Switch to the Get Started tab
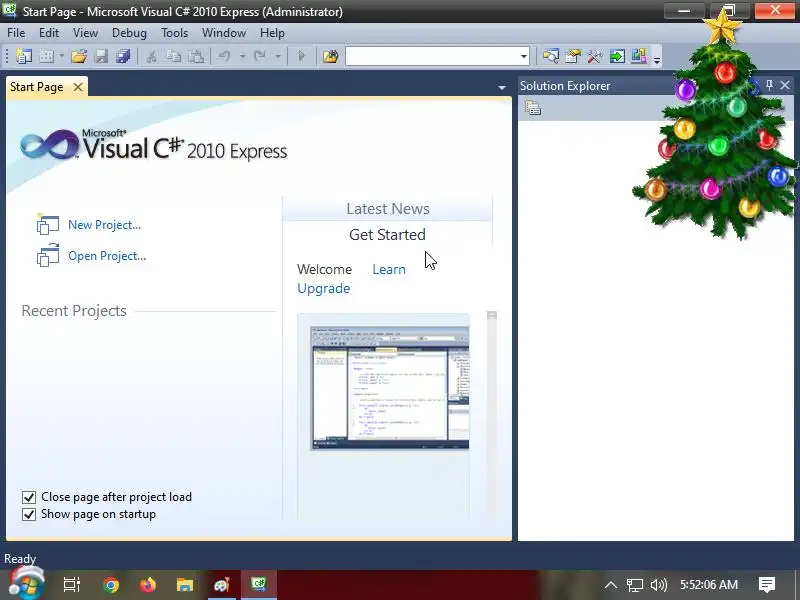800x600 pixels. click(x=387, y=235)
